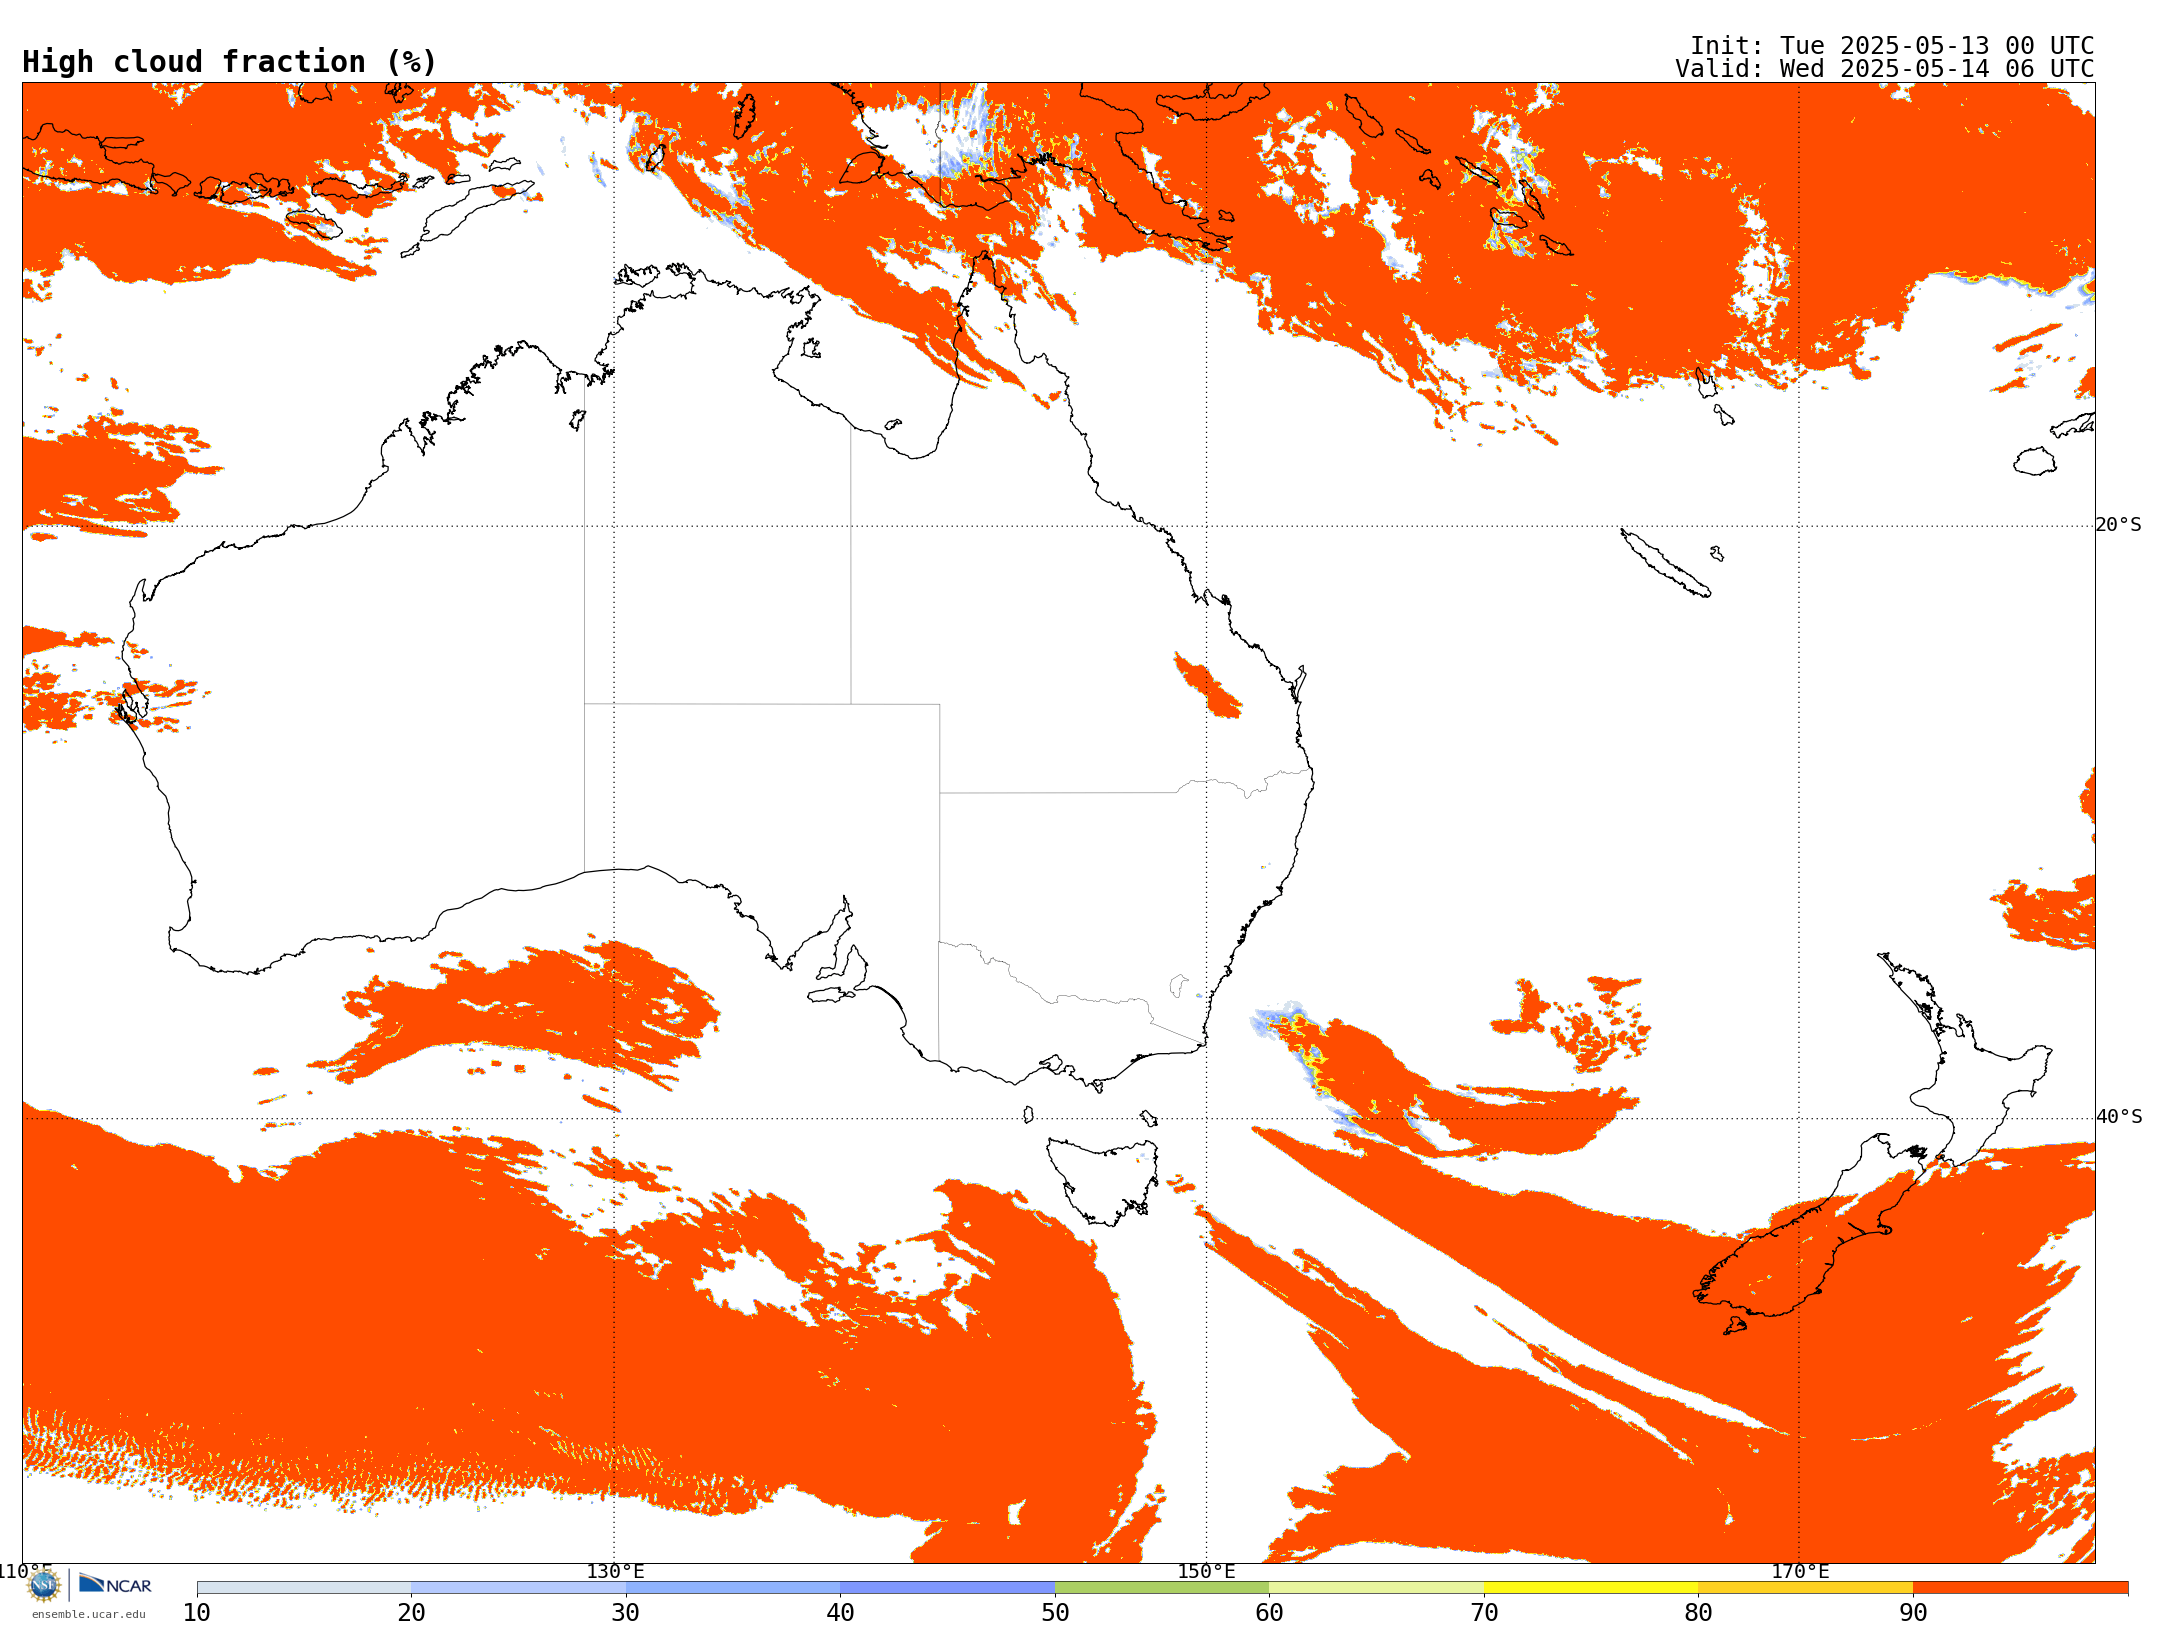Viewport: 2160px width, 1626px height.
Task: Click the colorbar tick label 50
Action: (1055, 1612)
